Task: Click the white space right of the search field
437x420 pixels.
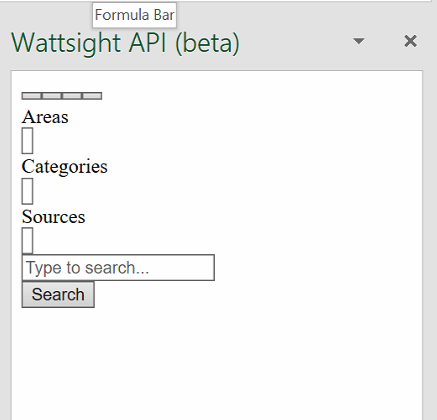Action: click(317, 268)
